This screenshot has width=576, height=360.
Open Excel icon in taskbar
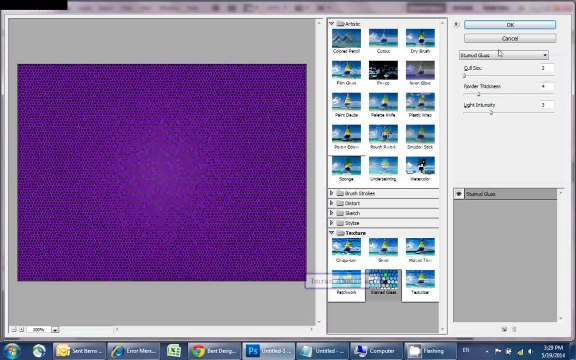coord(174,351)
